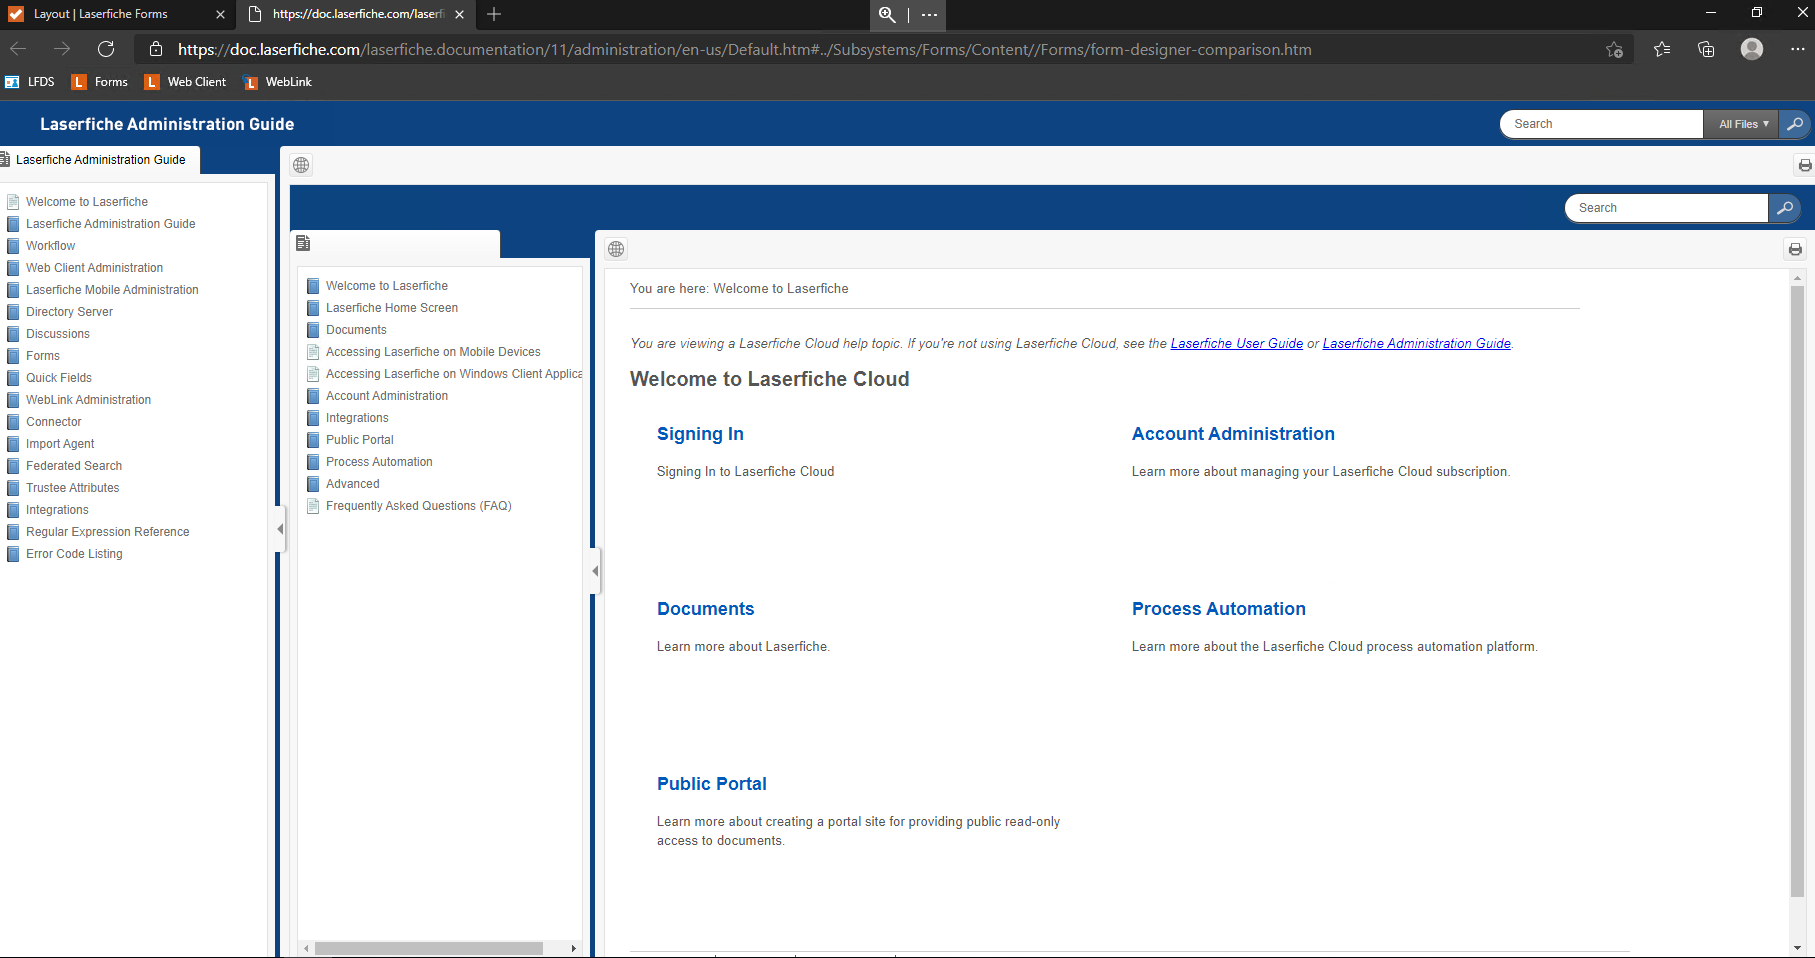Click the top header Search input field

pos(1602,124)
